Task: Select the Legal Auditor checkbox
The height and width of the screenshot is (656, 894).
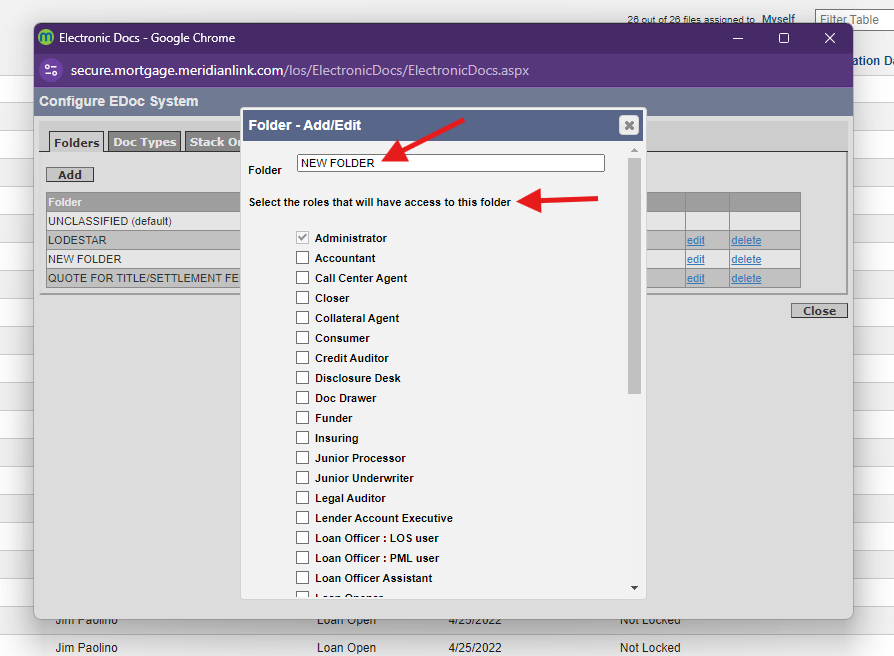Action: click(x=302, y=498)
